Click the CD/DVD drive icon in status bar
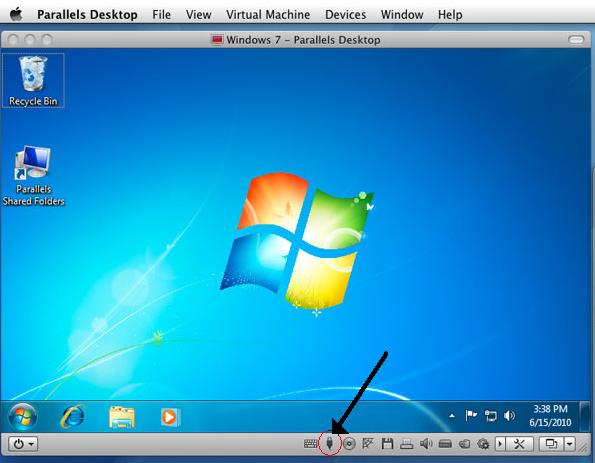 (349, 444)
